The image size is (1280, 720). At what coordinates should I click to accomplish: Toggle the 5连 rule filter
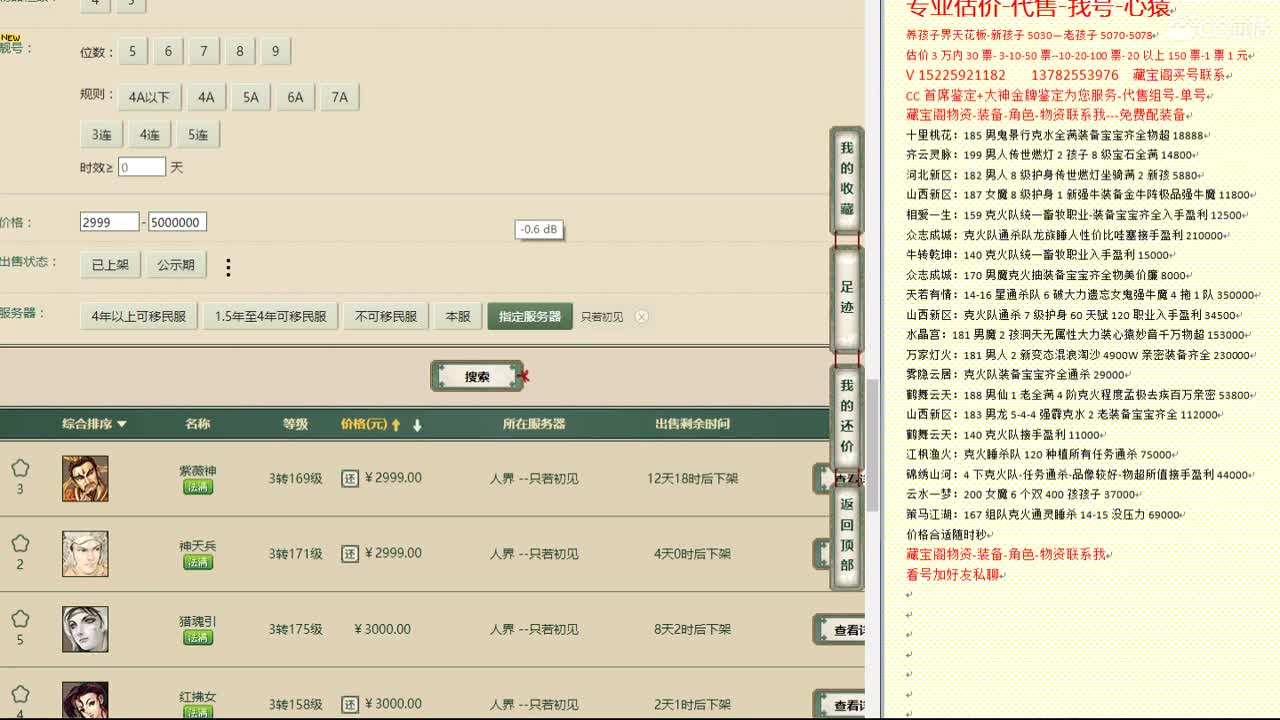coord(198,135)
